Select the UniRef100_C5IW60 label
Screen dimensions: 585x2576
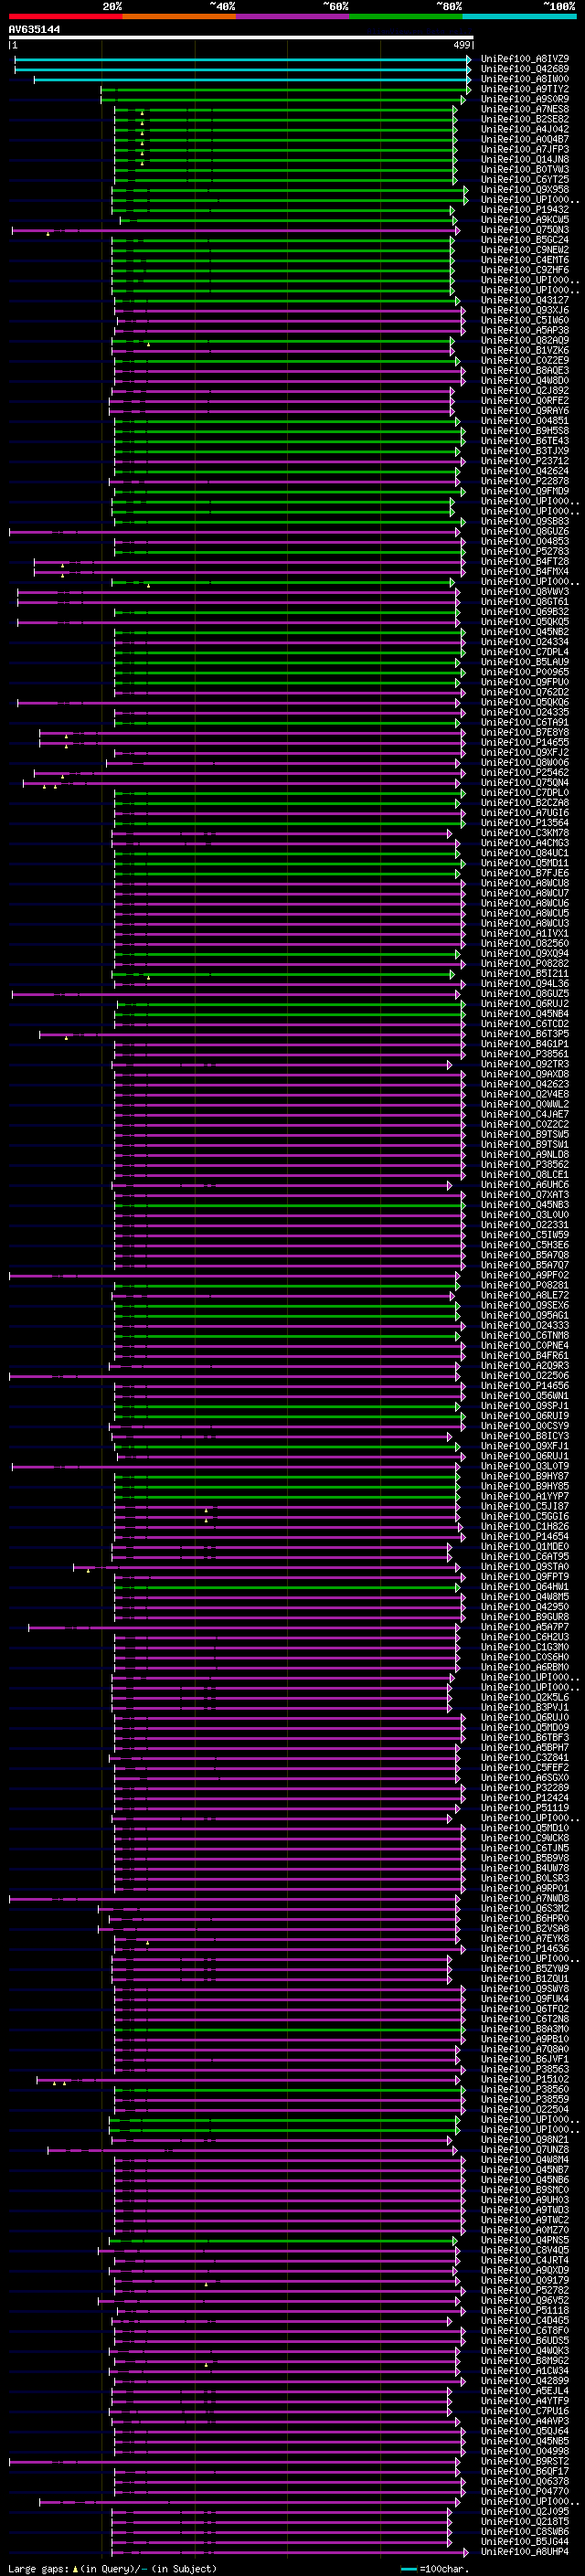[525, 320]
